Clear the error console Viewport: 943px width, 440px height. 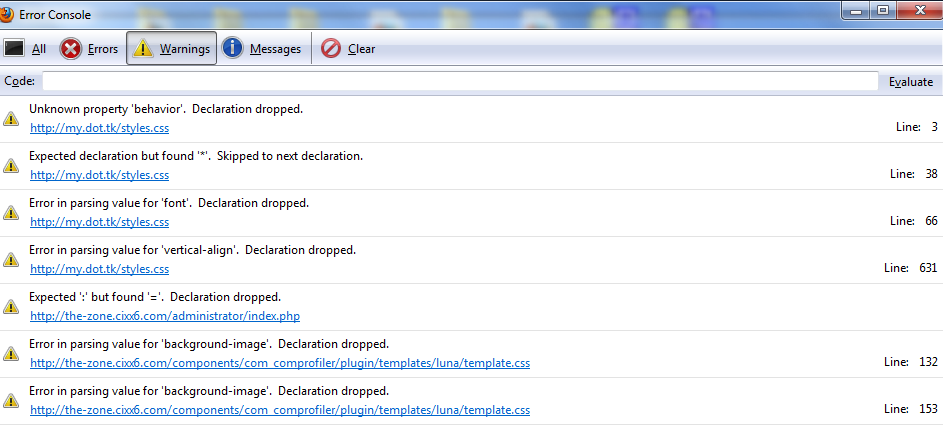(348, 49)
